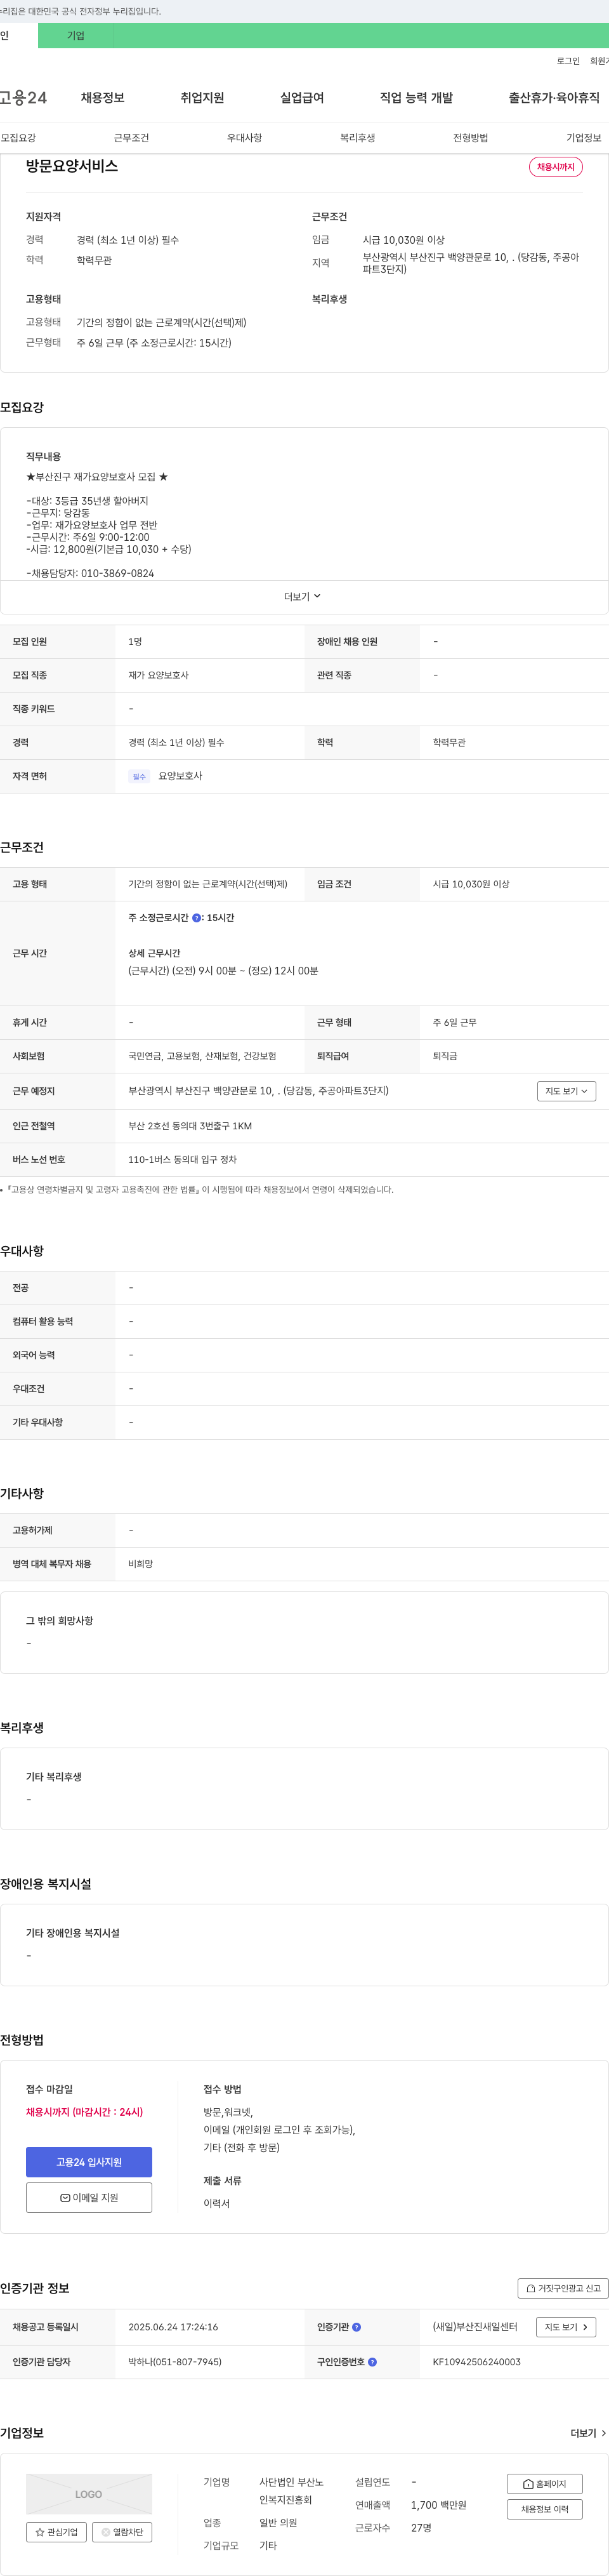The width and height of the screenshot is (609, 2576).
Task: Click deadline text 채용시까지 (마감시간 : 24시)
Action: (84, 2112)
